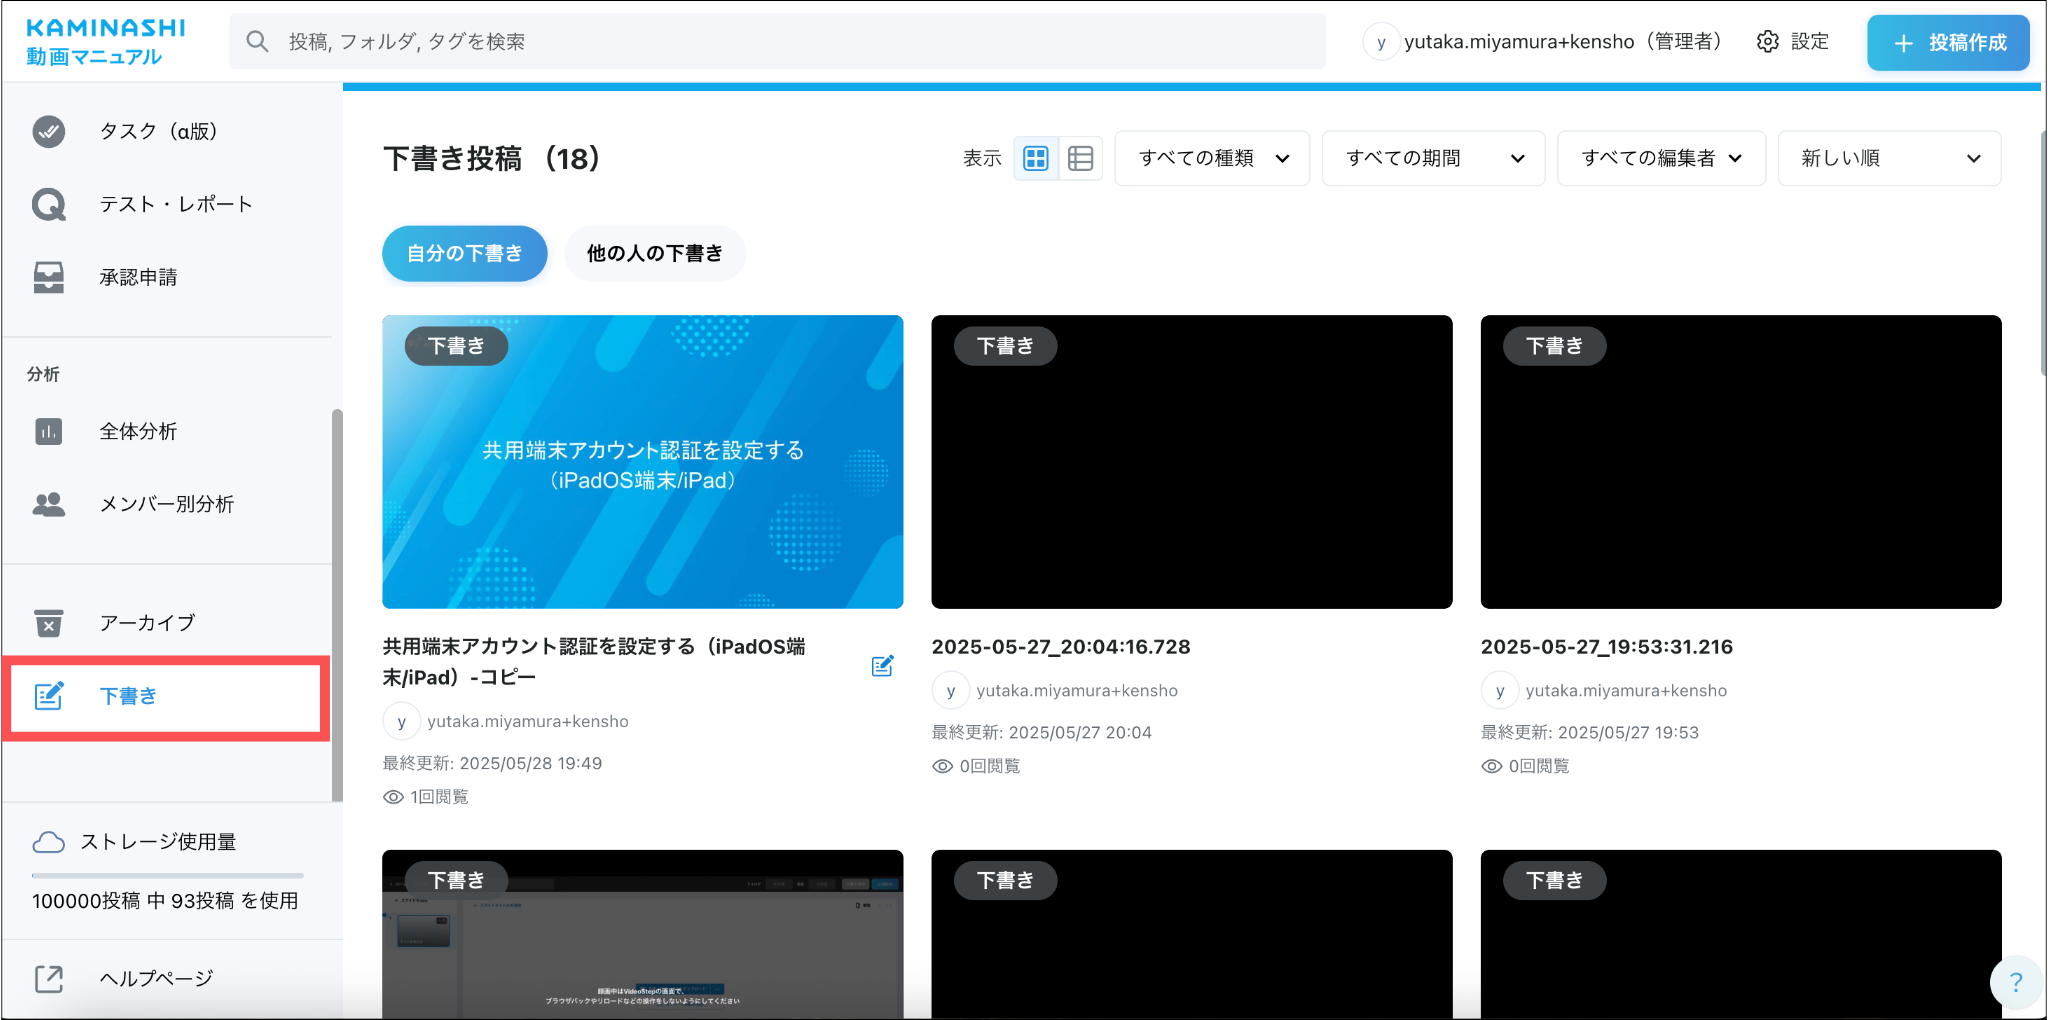Open the second-row screen recording thumbnail

click(x=643, y=935)
